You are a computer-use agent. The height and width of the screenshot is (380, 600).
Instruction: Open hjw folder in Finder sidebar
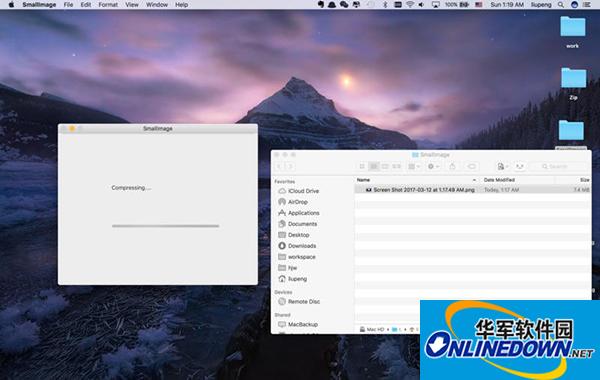click(x=288, y=268)
